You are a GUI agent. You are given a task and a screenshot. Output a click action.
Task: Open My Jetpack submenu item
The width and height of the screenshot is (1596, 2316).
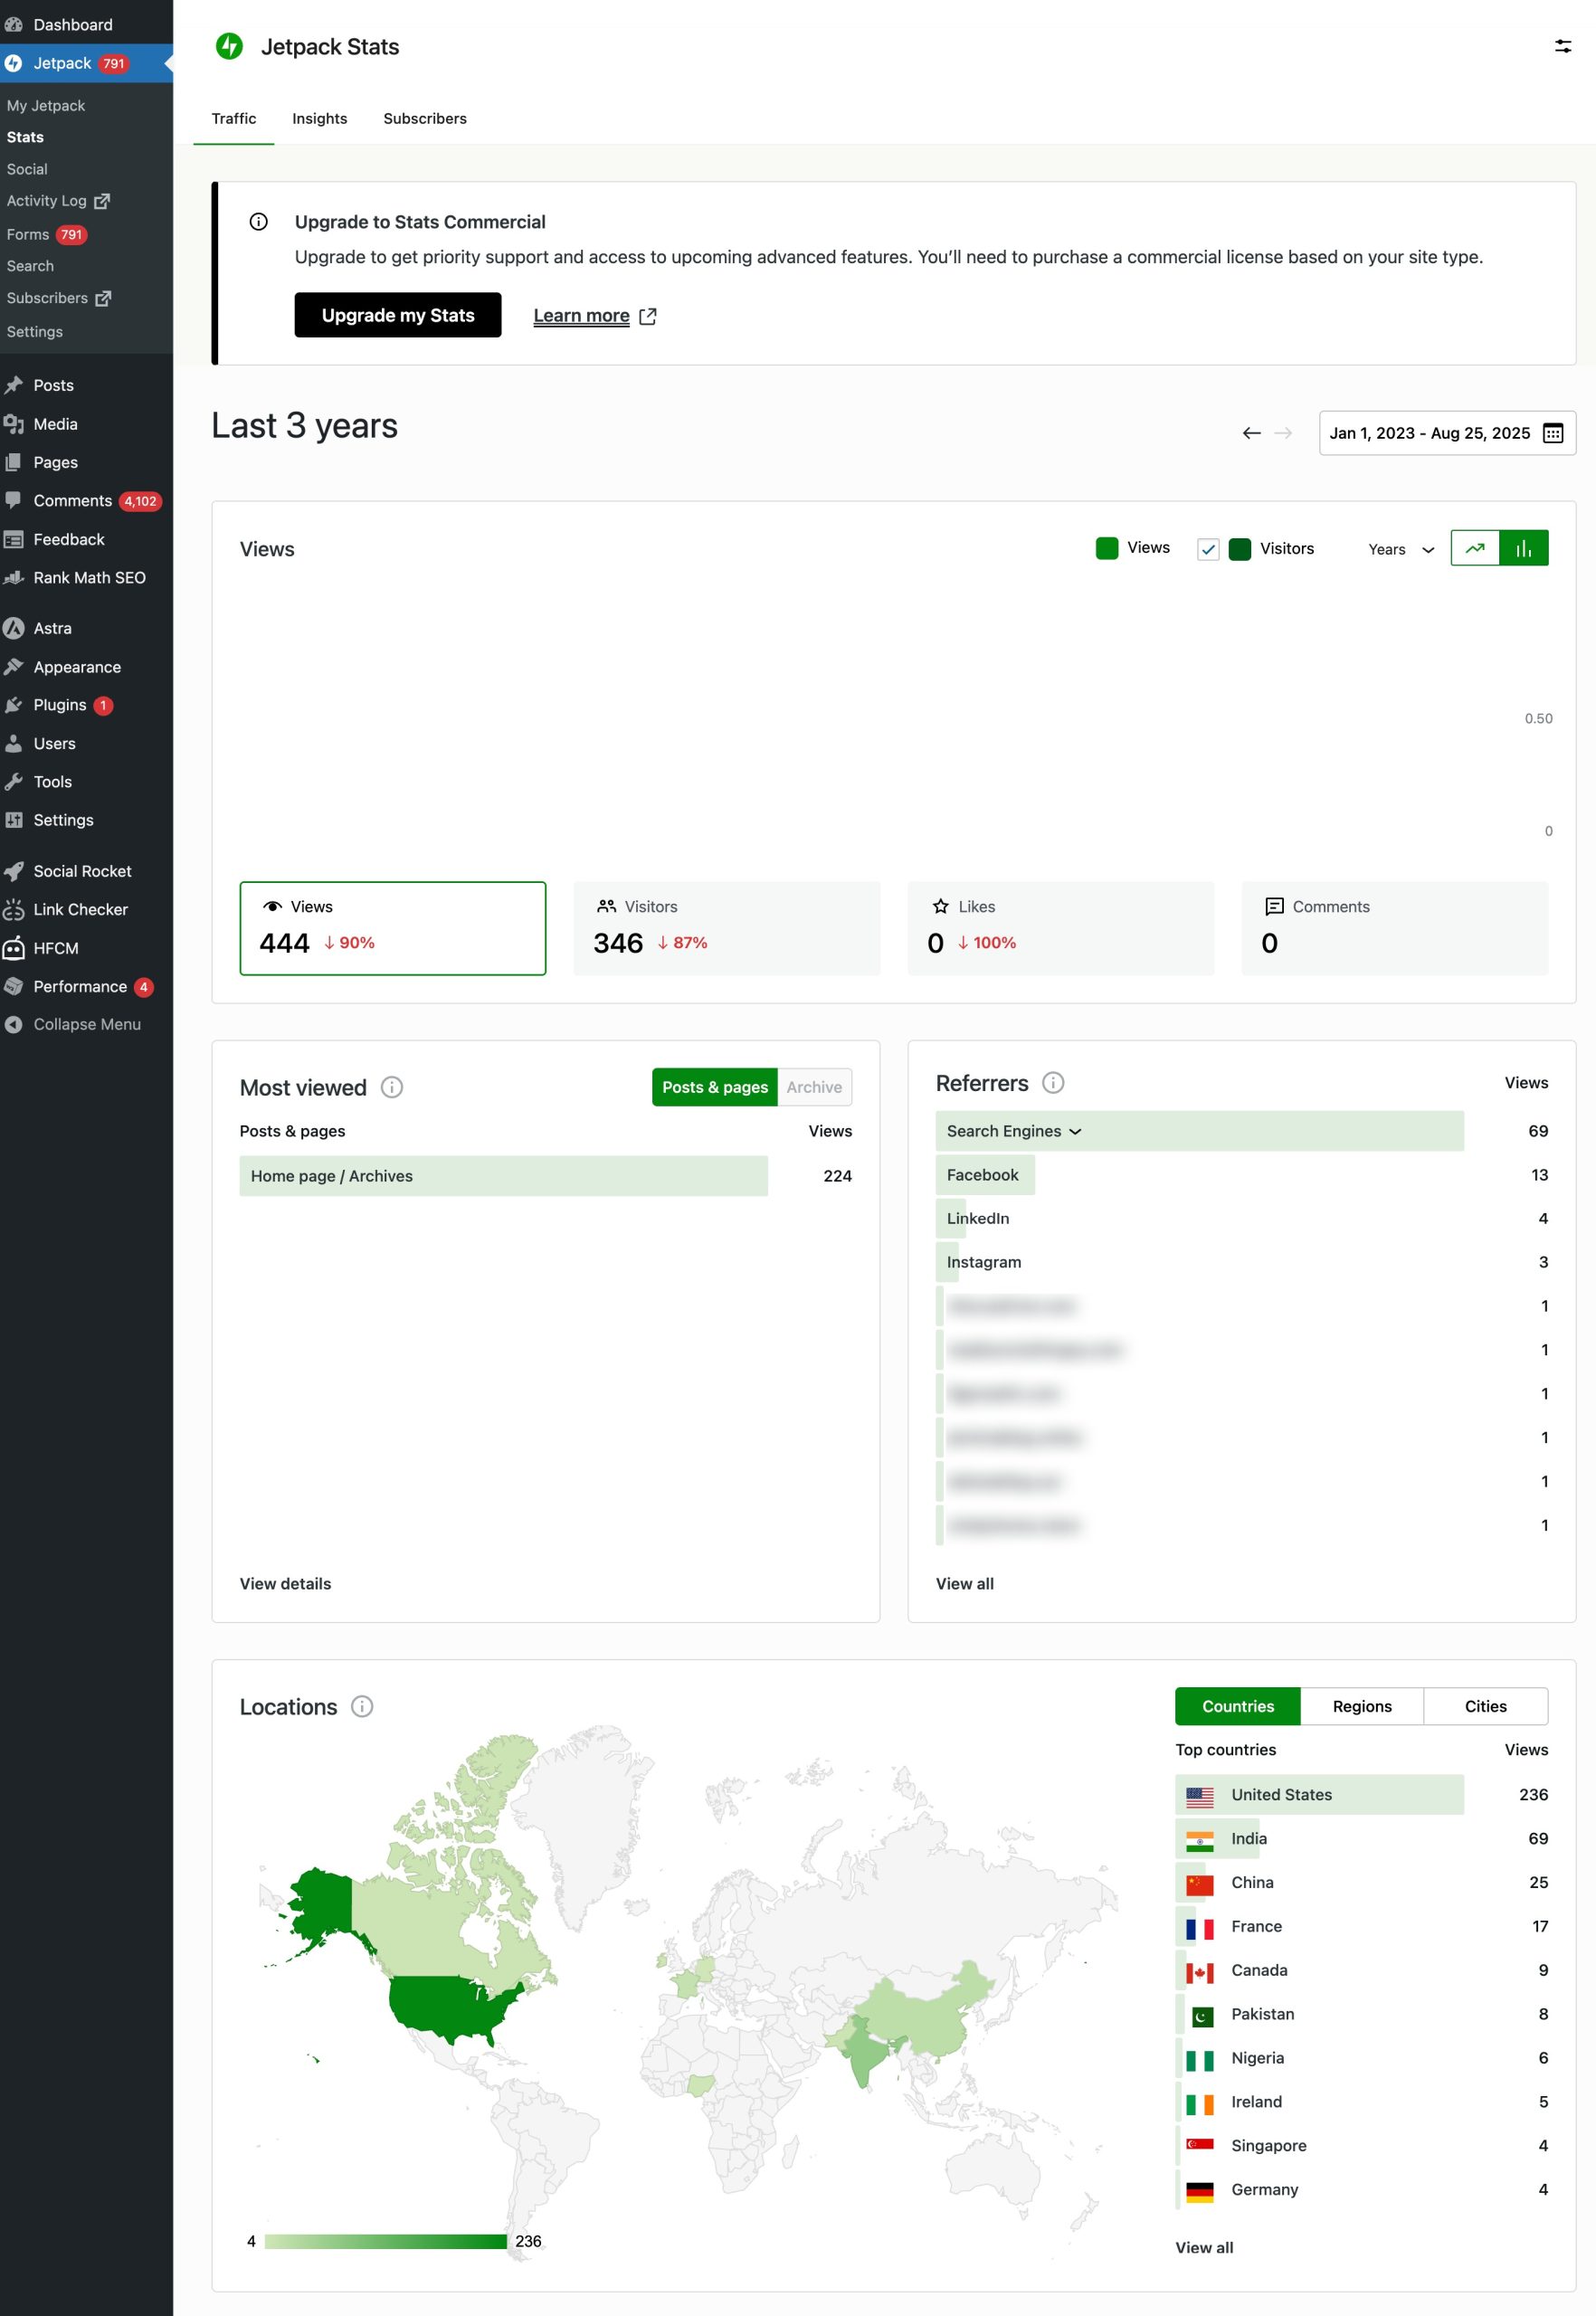point(46,106)
